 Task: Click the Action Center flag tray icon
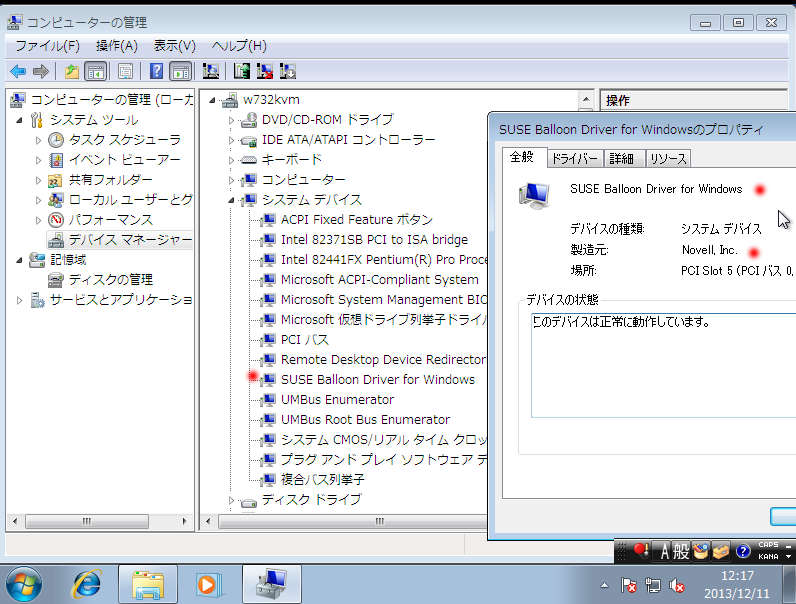(628, 586)
